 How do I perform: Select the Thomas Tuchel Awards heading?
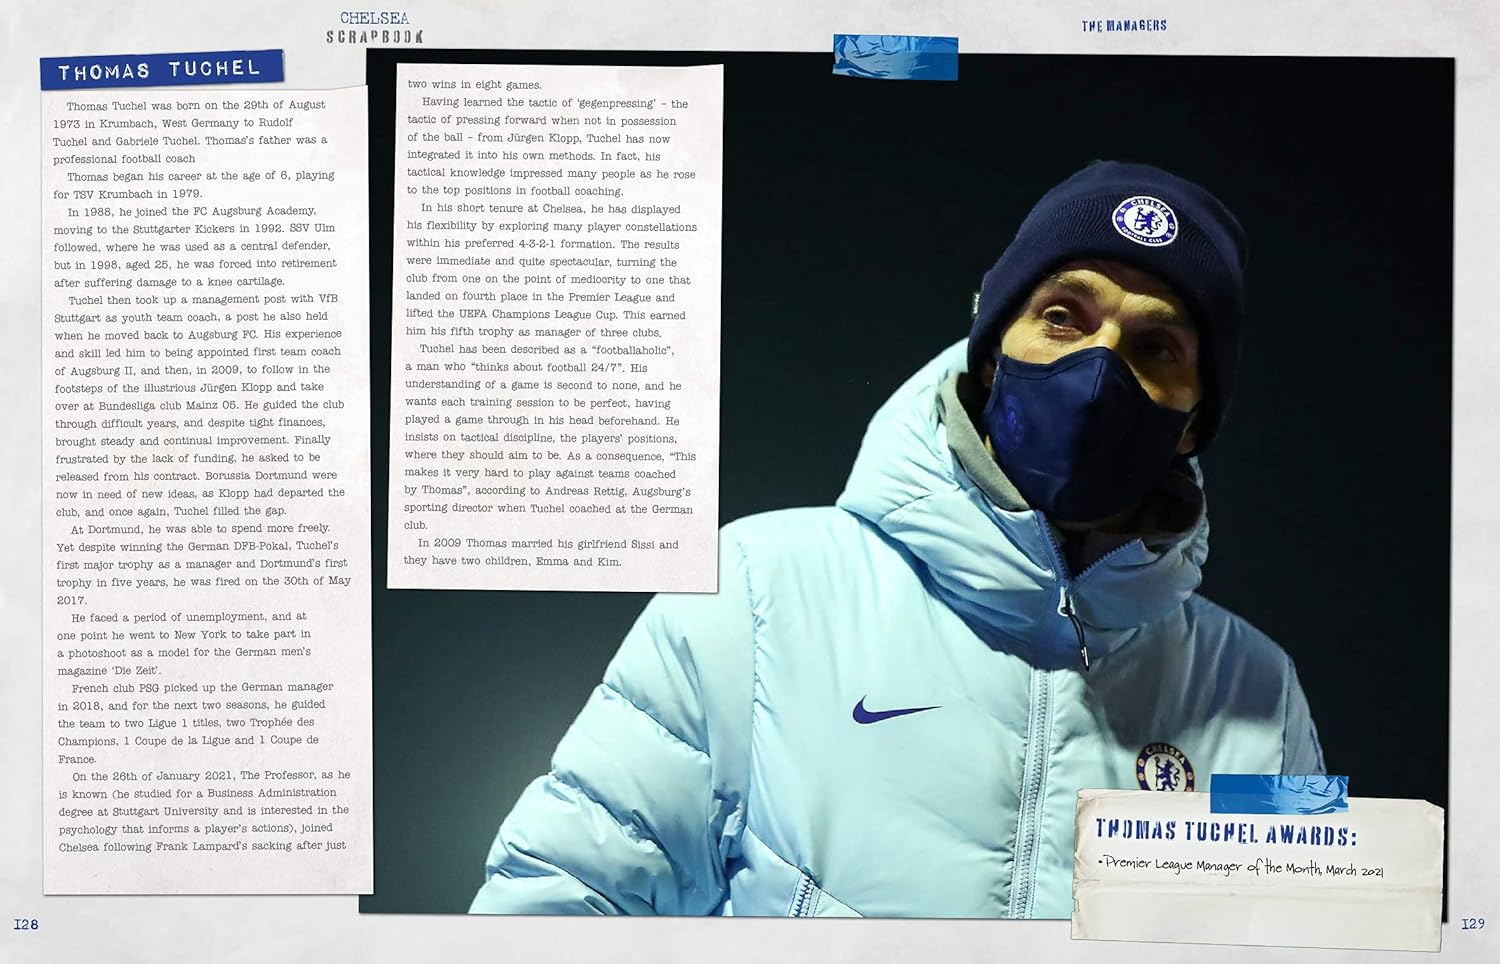[x=1225, y=831]
